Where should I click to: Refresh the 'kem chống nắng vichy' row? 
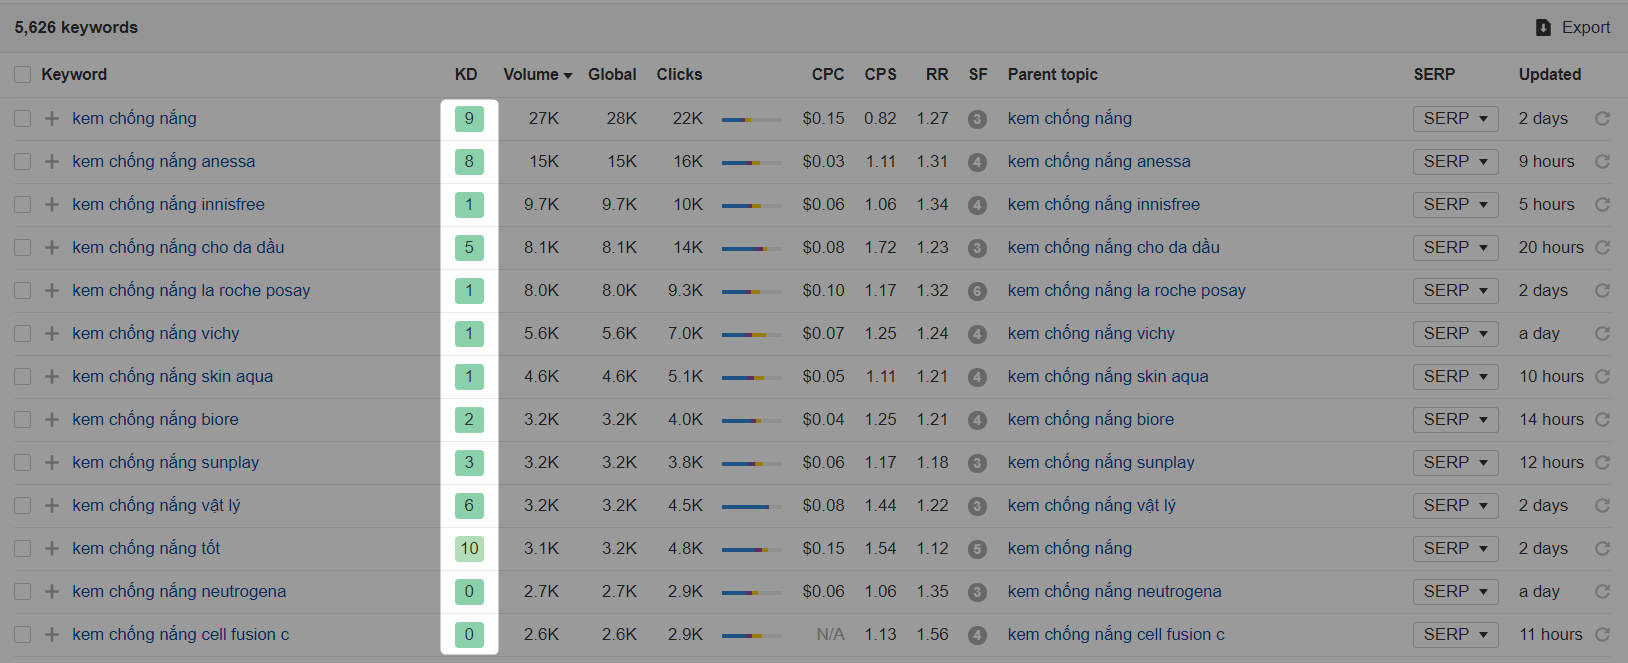pos(1602,333)
